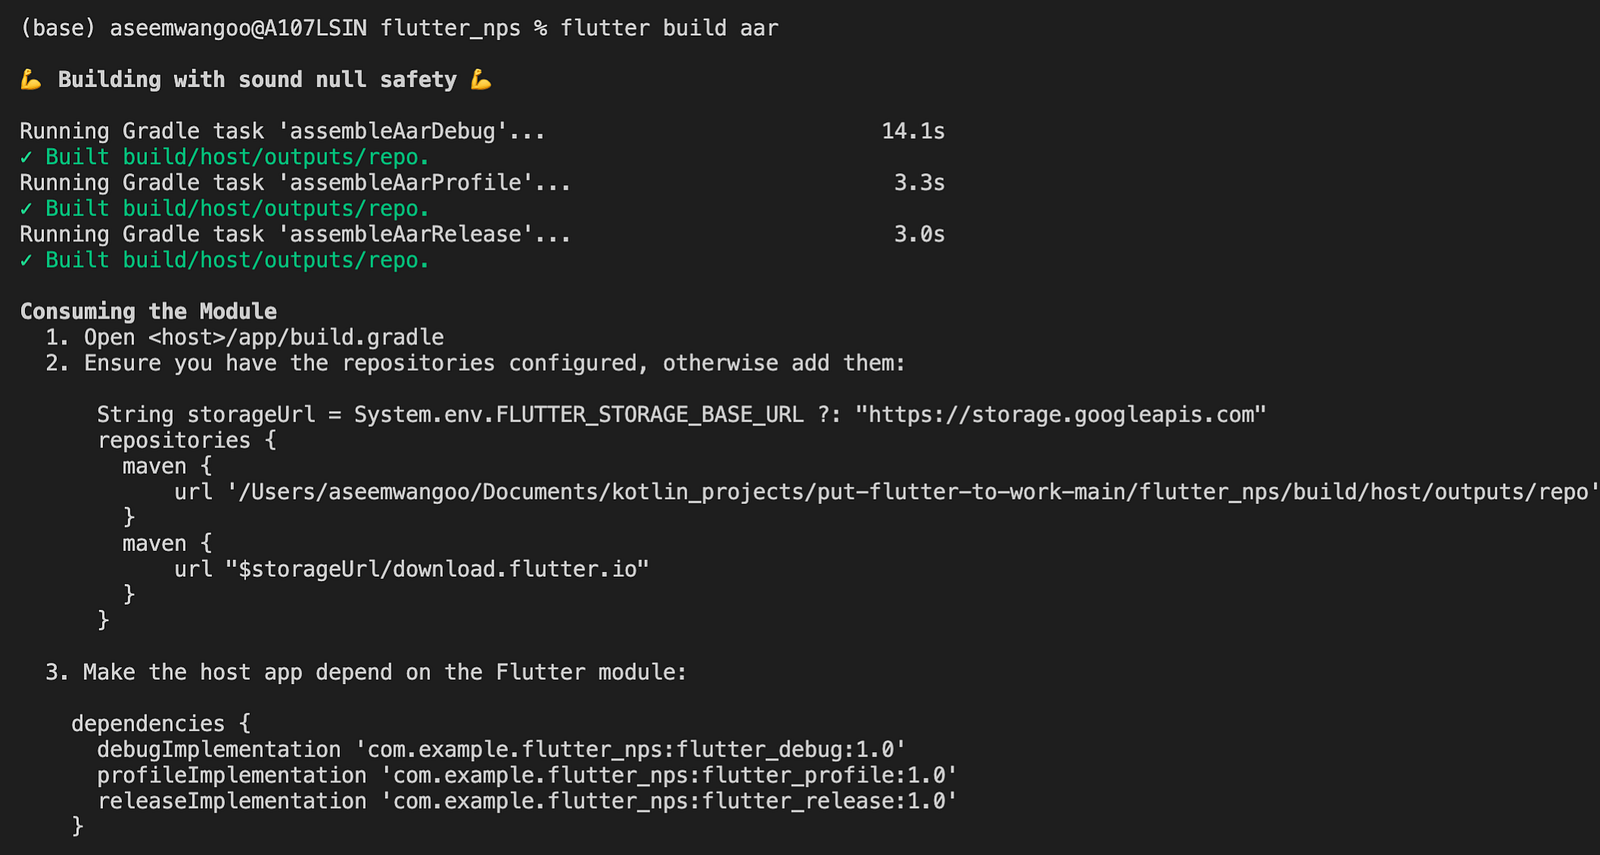
Task: Click the 'dependencies {' line
Action: tap(161, 724)
